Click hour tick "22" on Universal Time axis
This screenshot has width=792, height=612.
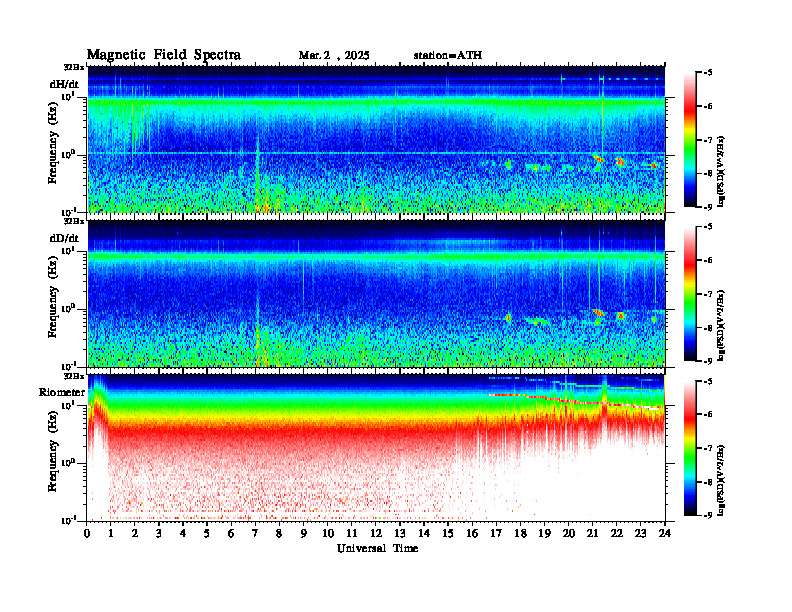pos(617,533)
